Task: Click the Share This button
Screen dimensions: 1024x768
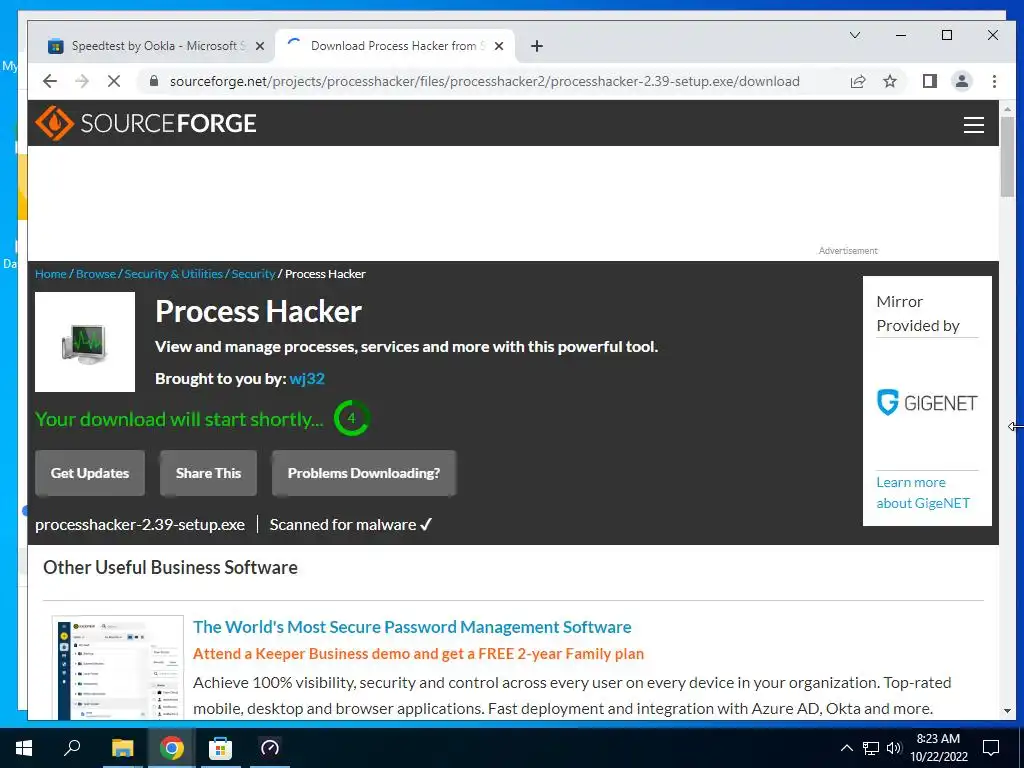Action: point(208,473)
